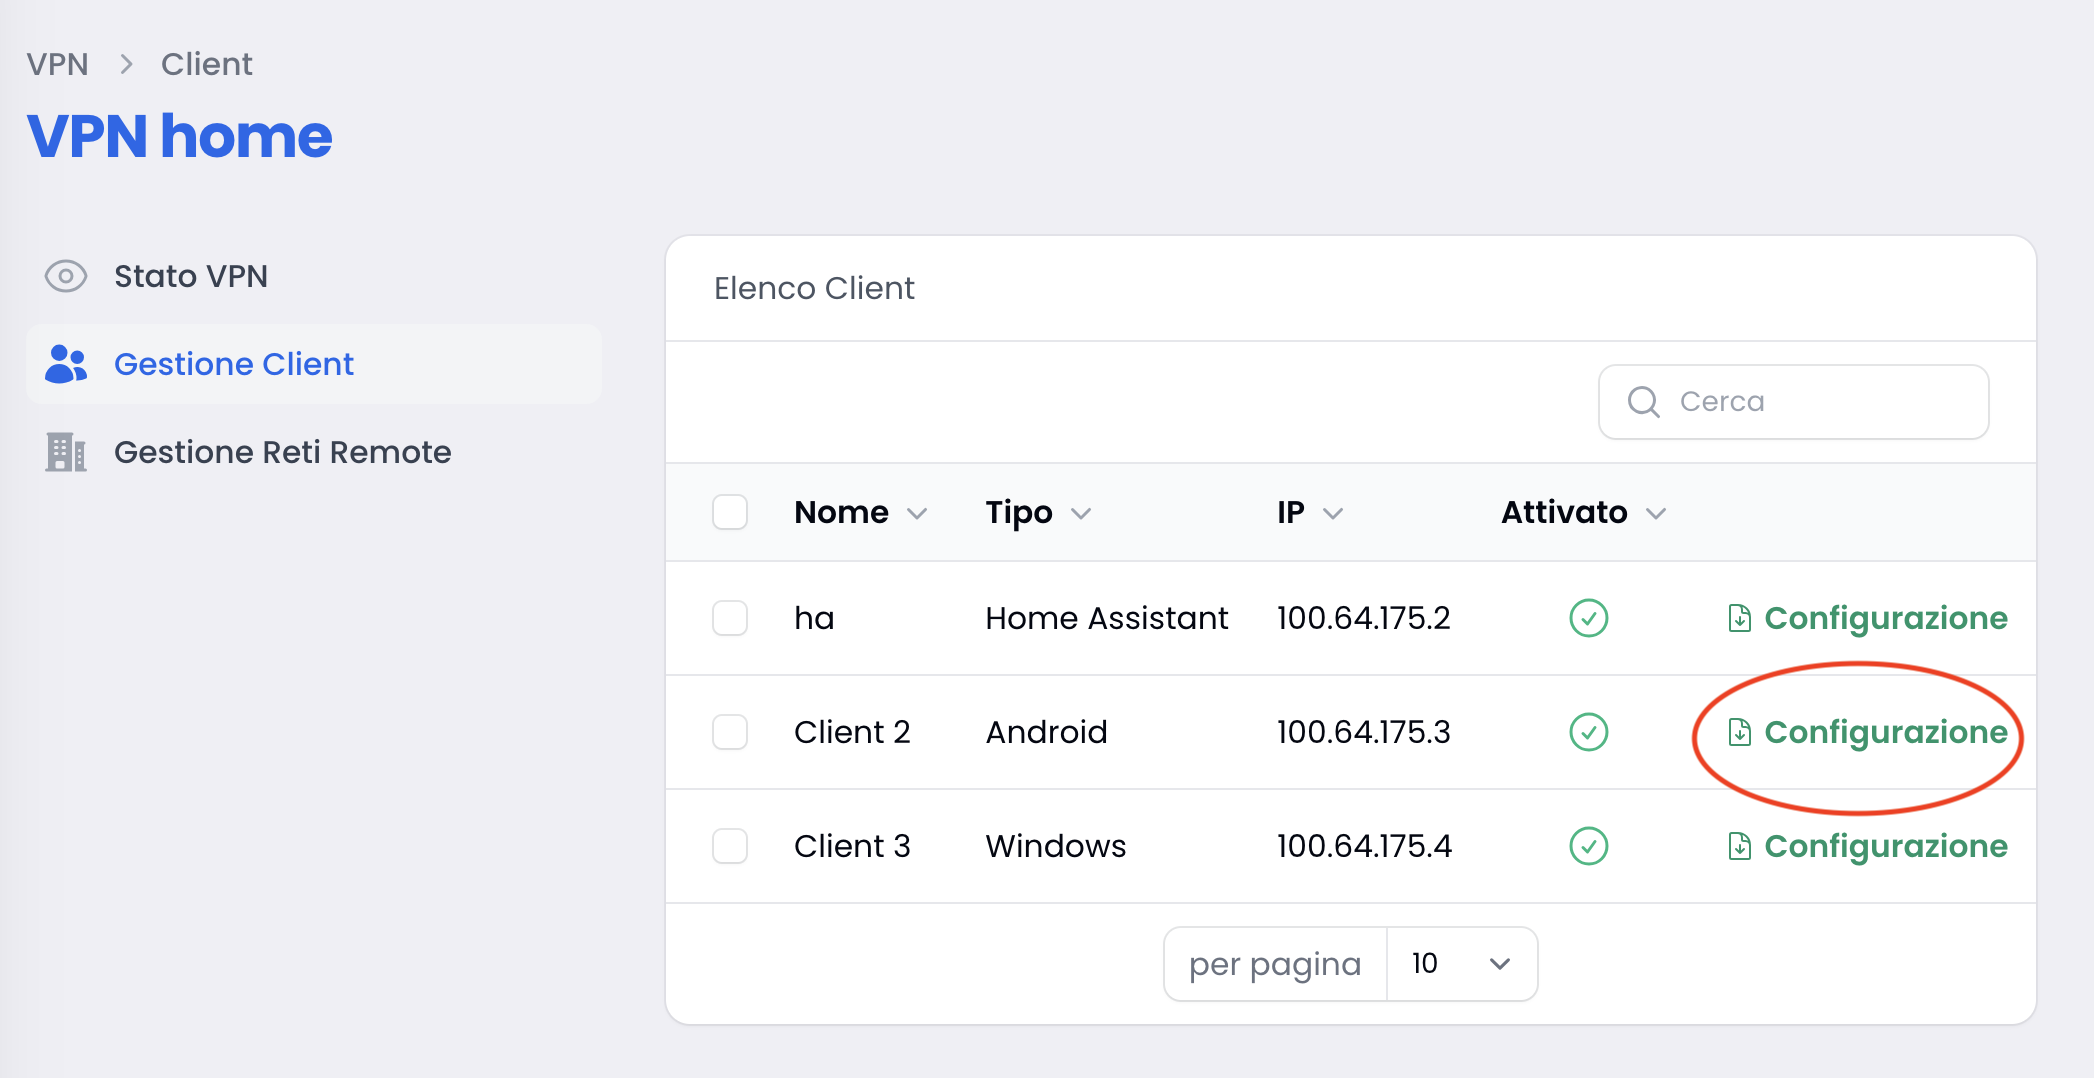Click the magnifier icon in the search box
The width and height of the screenshot is (2094, 1078).
pos(1643,402)
